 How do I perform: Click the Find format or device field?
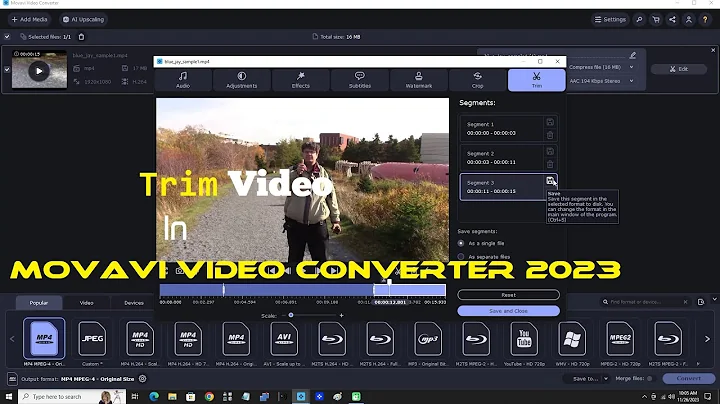tap(644, 302)
